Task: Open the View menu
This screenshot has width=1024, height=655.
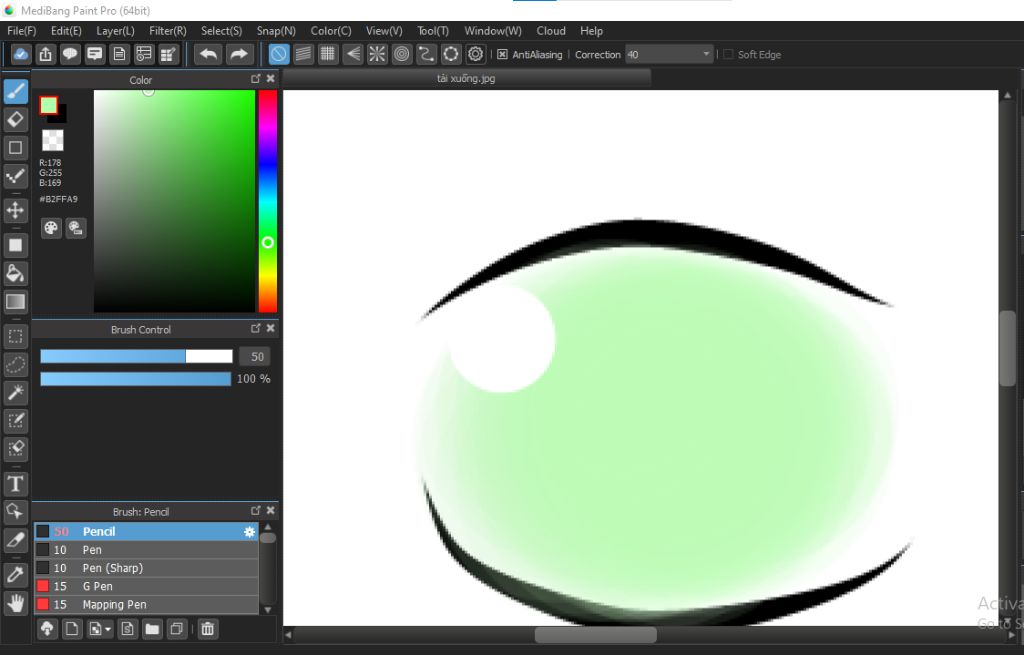Action: coord(384,31)
